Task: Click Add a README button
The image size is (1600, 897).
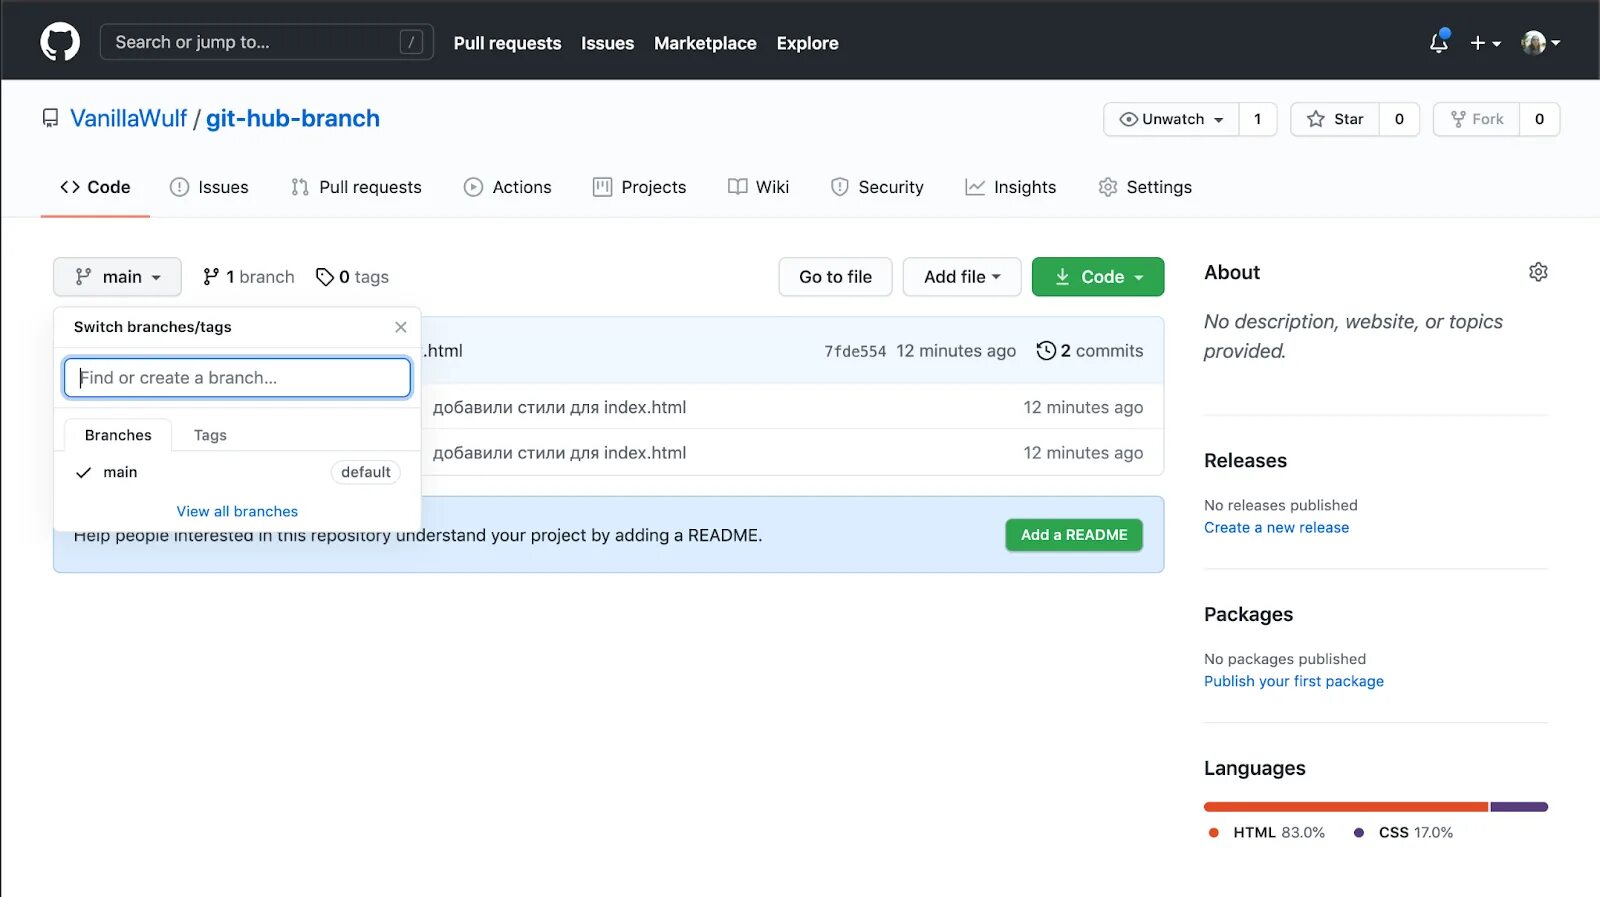Action: pos(1074,535)
